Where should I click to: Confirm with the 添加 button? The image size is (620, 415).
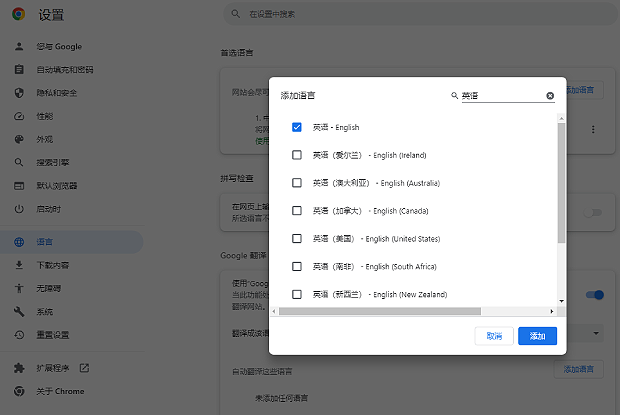pyautogui.click(x=537, y=336)
